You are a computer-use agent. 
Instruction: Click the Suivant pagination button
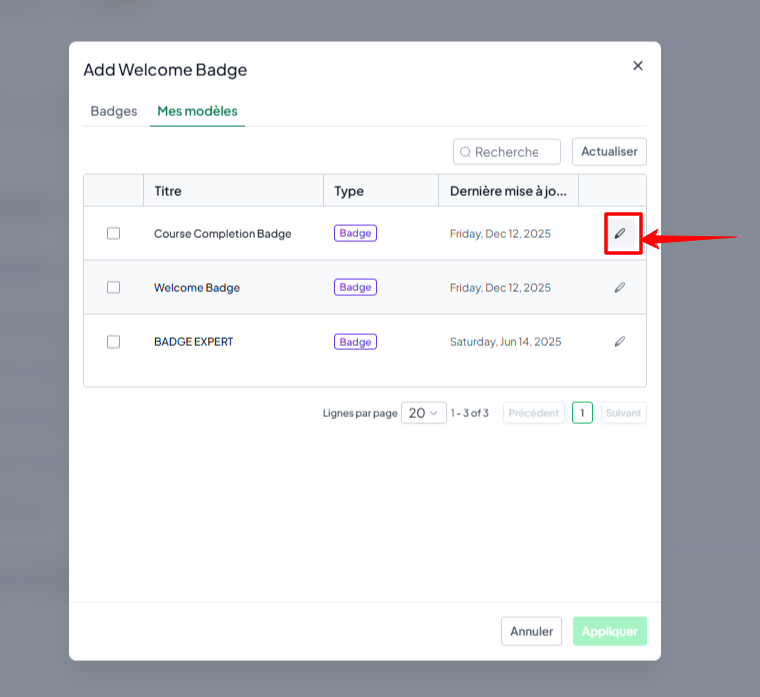pos(623,413)
